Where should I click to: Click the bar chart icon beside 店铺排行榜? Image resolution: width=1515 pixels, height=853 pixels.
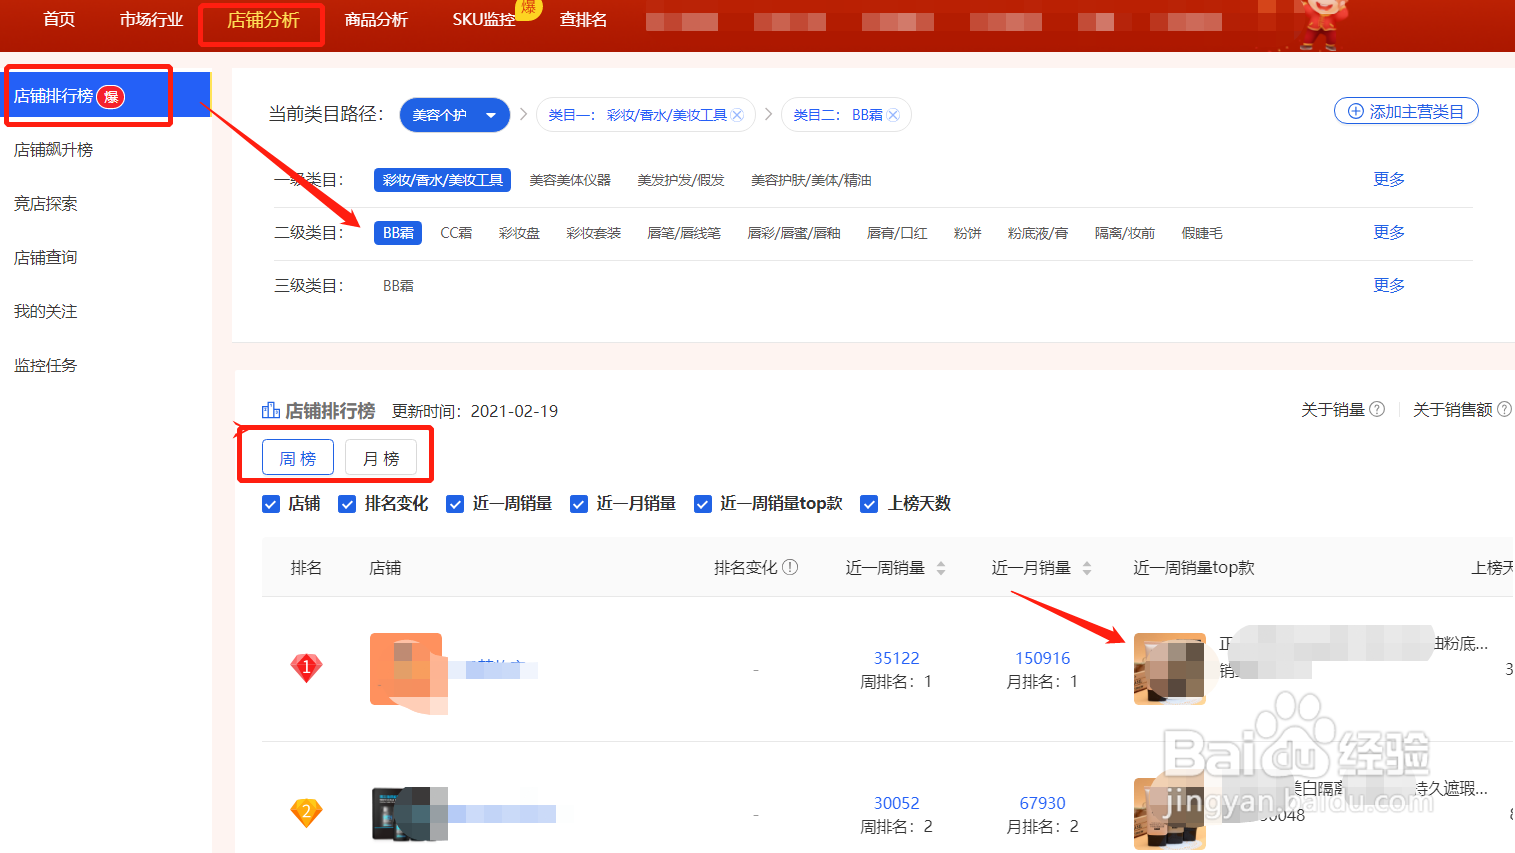point(270,409)
